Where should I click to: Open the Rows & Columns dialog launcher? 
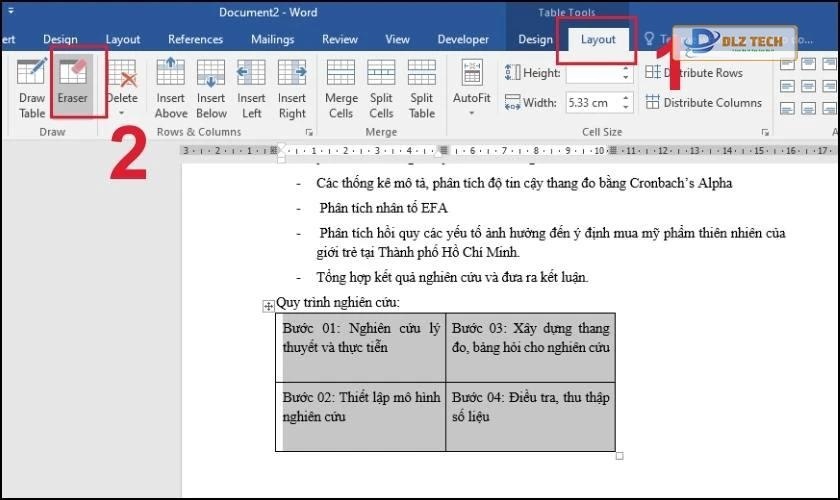pyautogui.click(x=309, y=132)
